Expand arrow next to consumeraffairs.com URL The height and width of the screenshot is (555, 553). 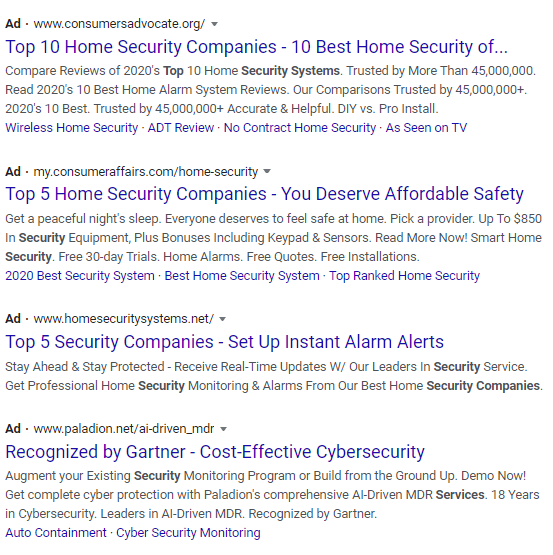tap(267, 172)
